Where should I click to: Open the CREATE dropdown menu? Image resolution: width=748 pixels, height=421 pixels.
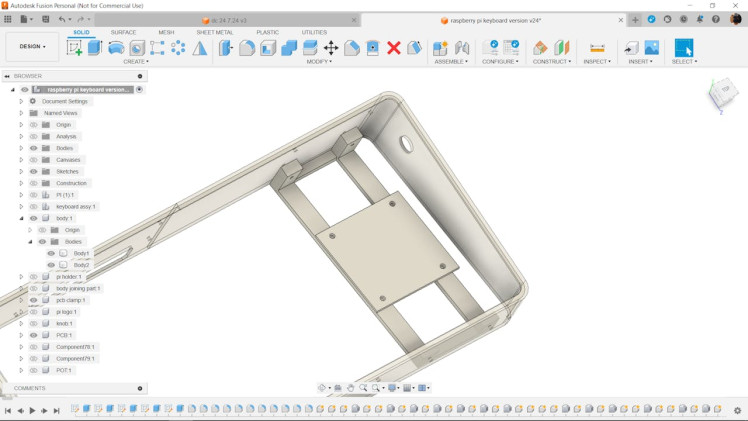coord(136,62)
